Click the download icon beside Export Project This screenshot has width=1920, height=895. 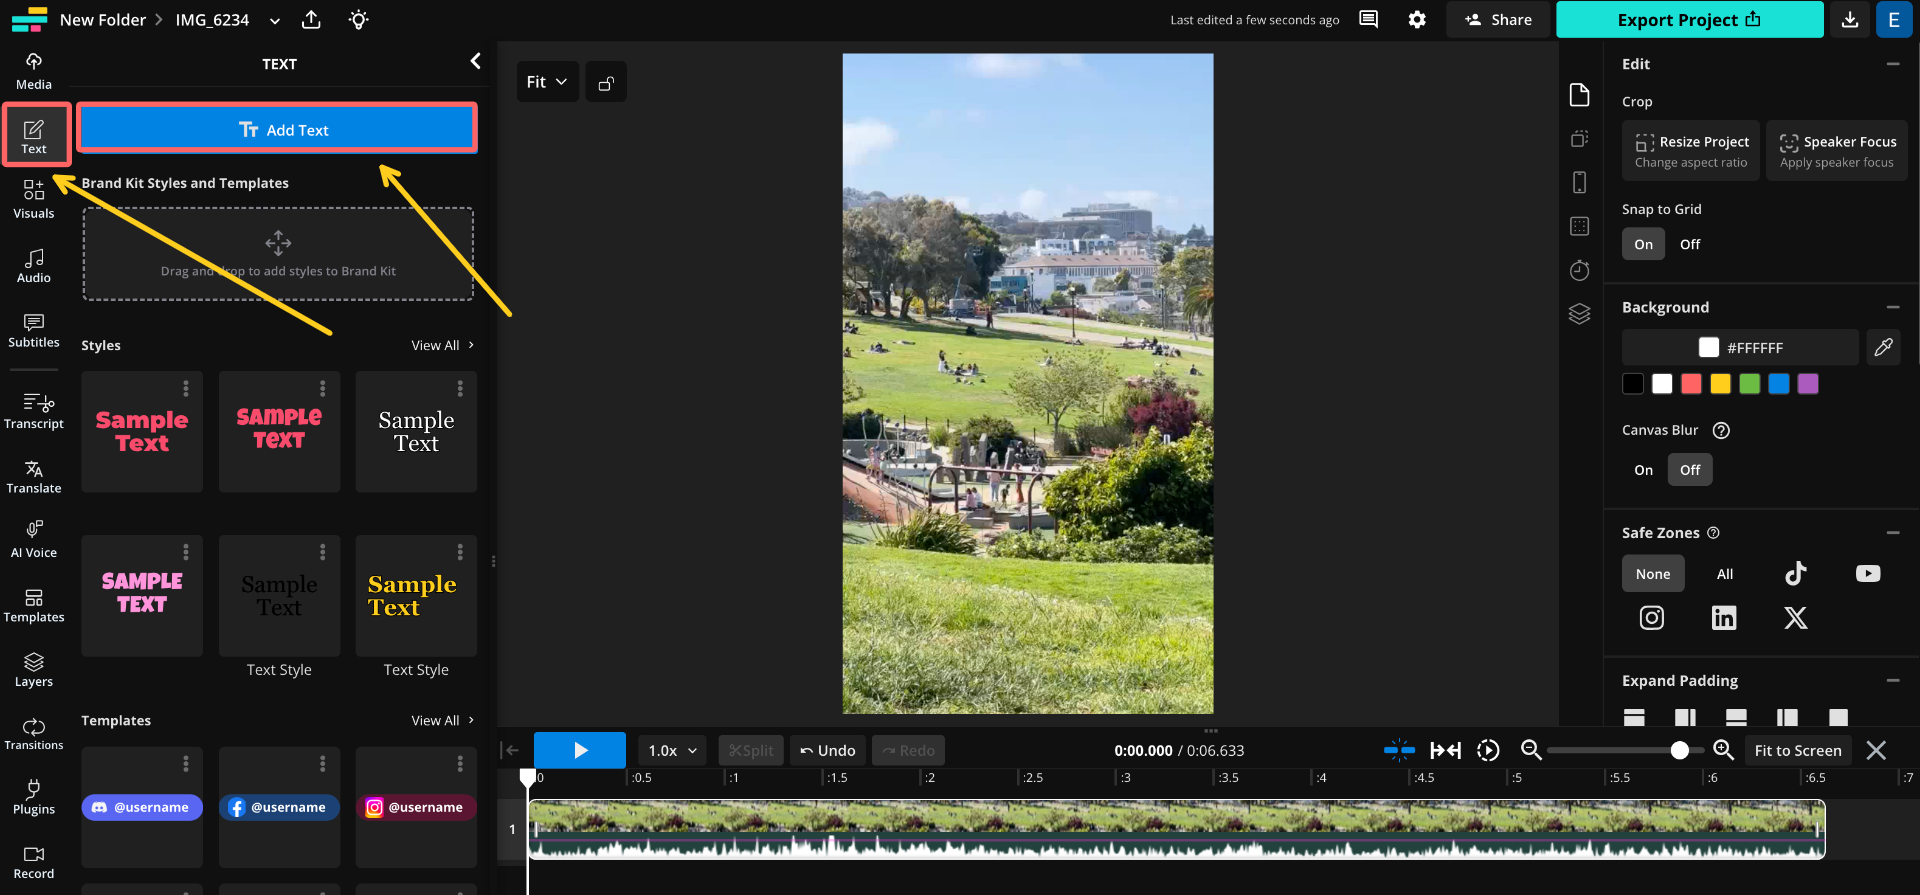coord(1850,20)
